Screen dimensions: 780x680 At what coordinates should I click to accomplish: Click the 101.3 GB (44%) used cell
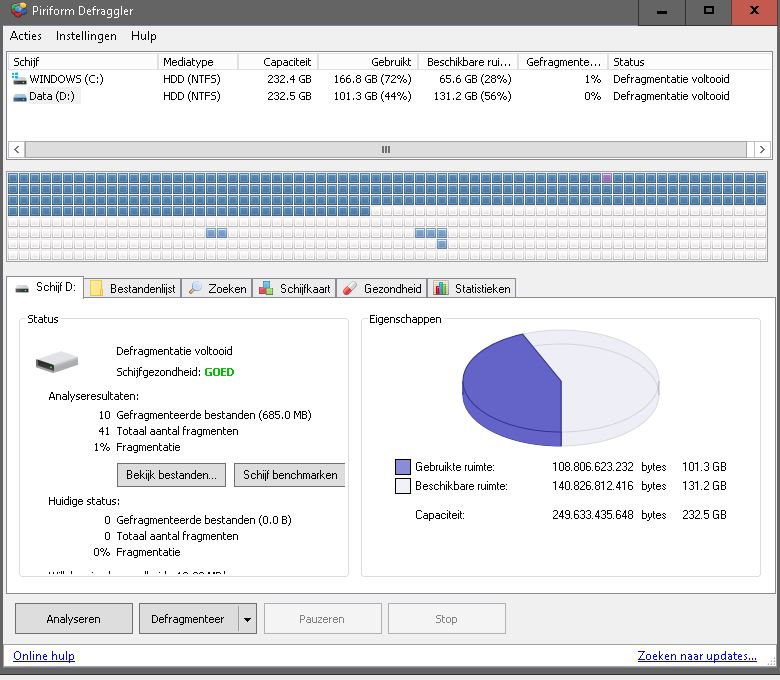(372, 96)
